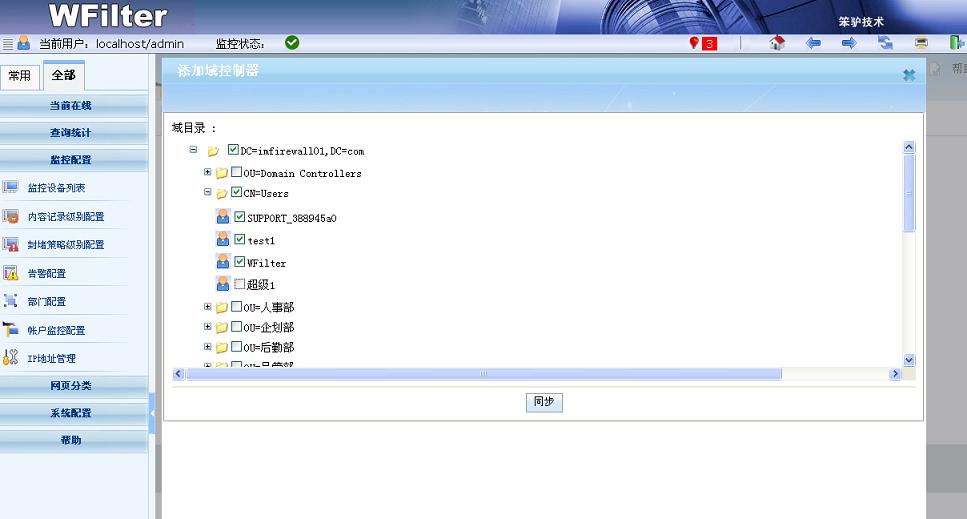The height and width of the screenshot is (519, 967).
Task: Click the 同步 button
Action: 543,402
